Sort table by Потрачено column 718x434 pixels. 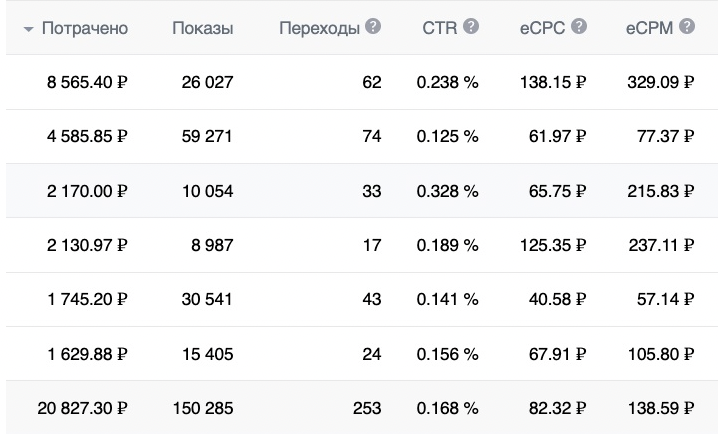(x=85, y=28)
